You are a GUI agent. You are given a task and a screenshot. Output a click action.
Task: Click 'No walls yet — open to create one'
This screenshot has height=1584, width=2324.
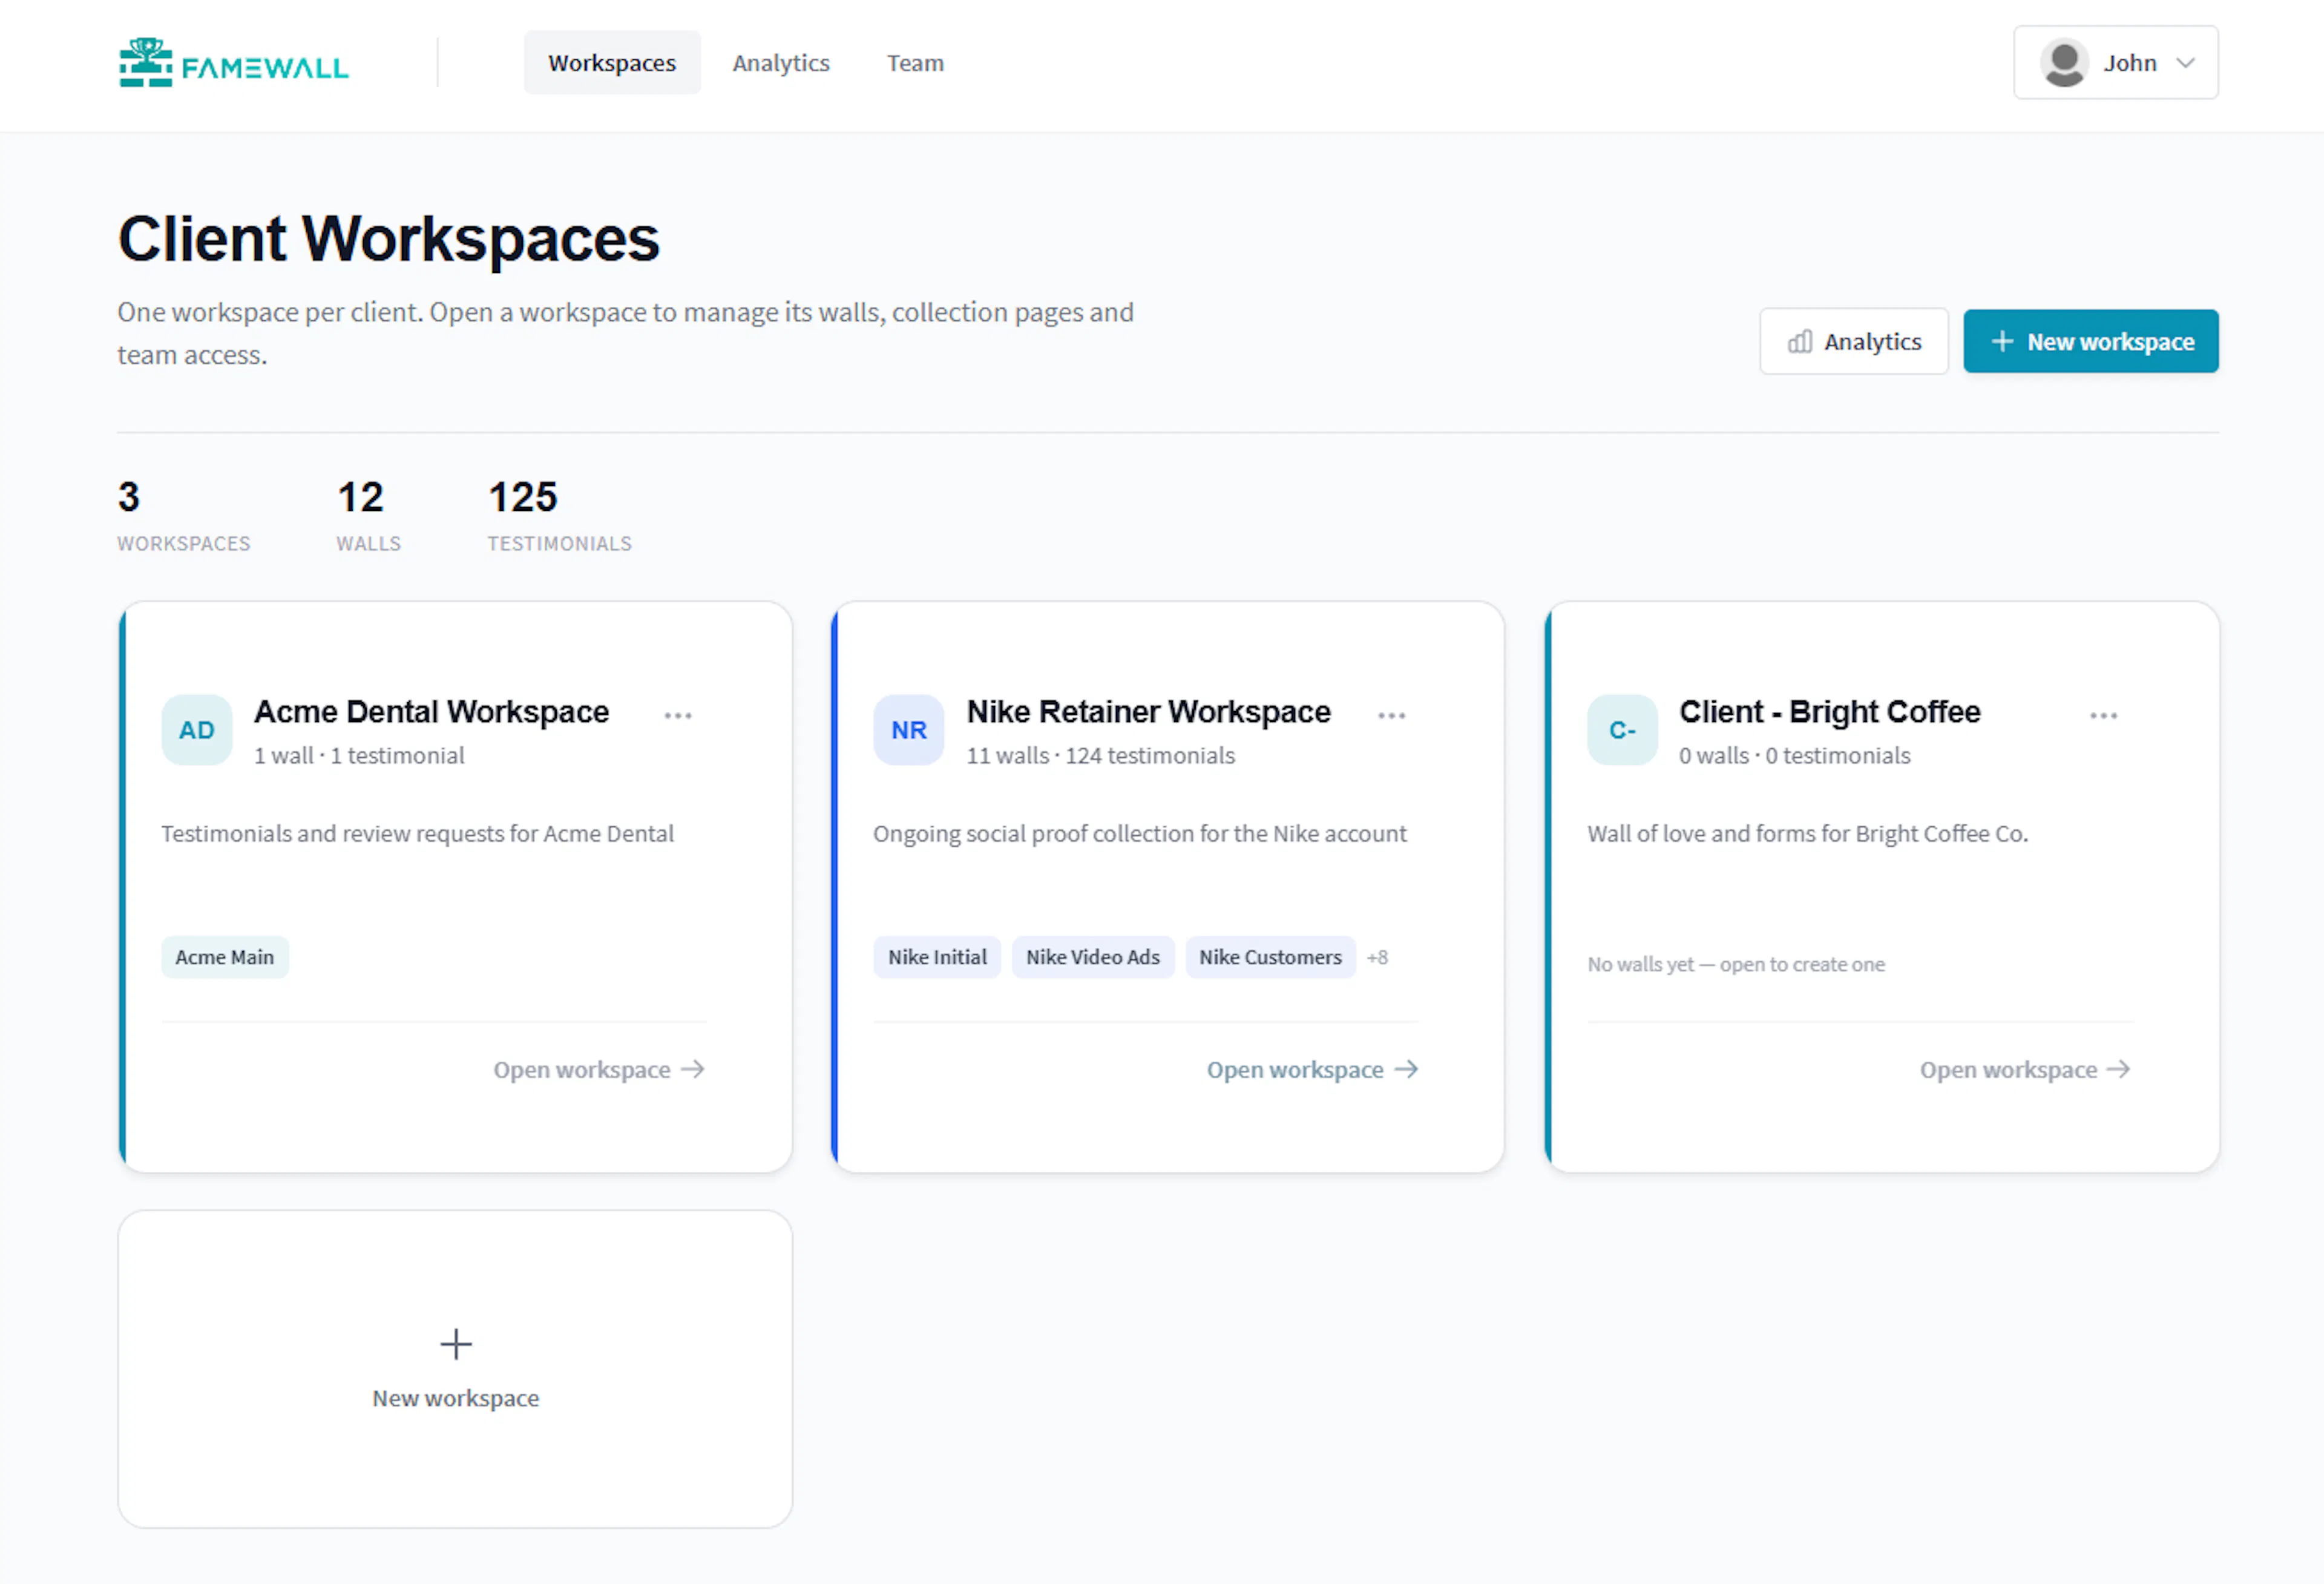coord(1736,965)
